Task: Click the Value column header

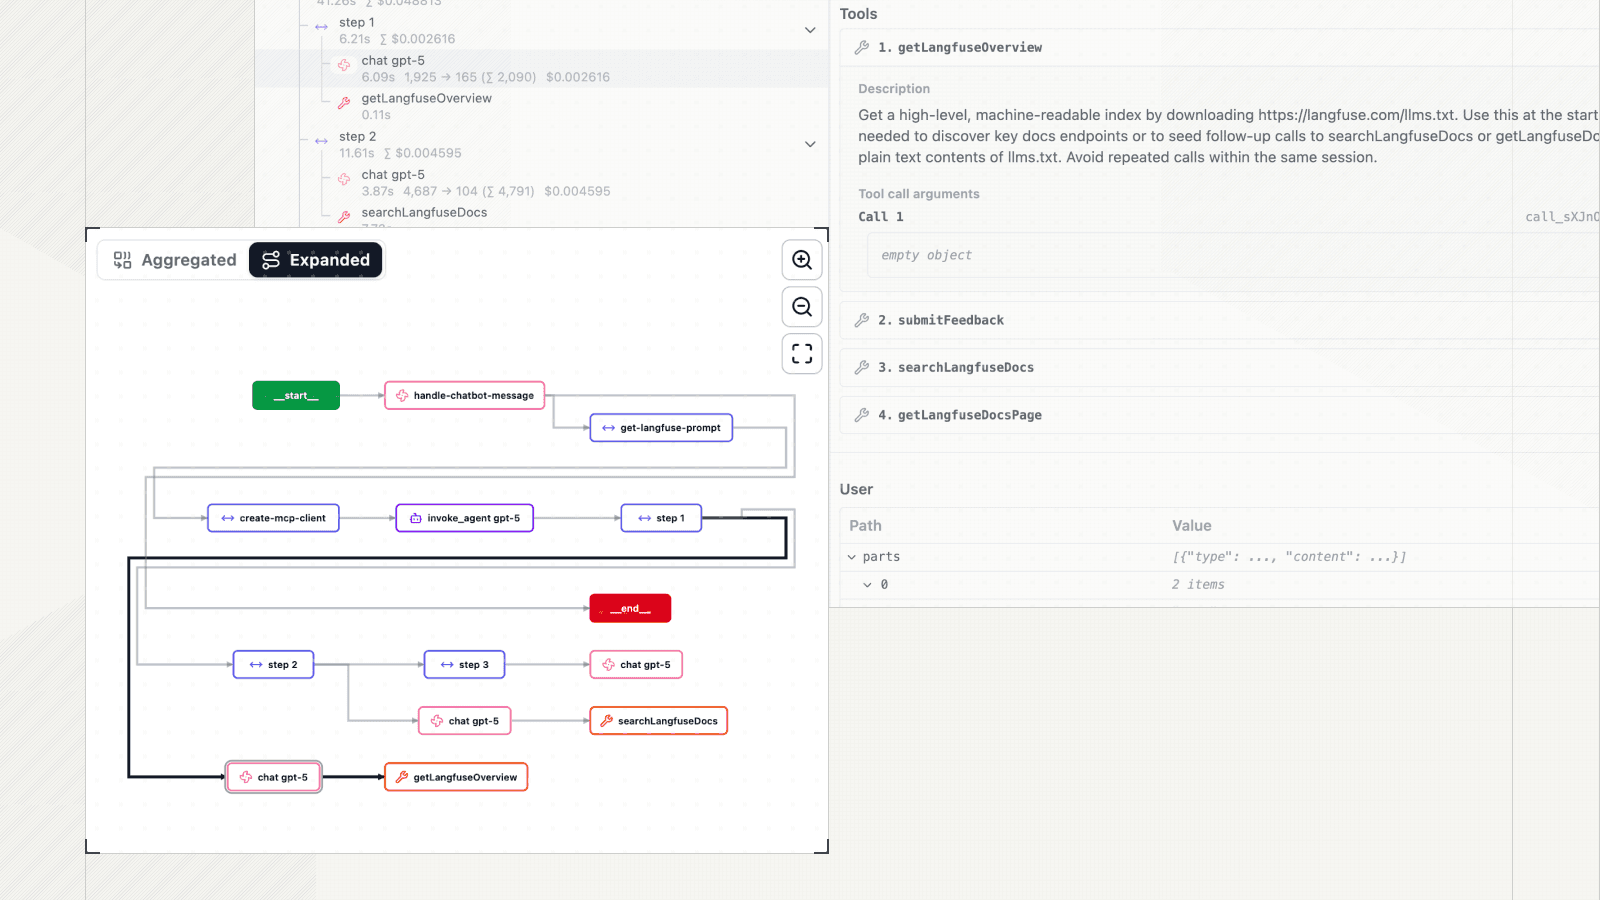Action: pyautogui.click(x=1192, y=526)
